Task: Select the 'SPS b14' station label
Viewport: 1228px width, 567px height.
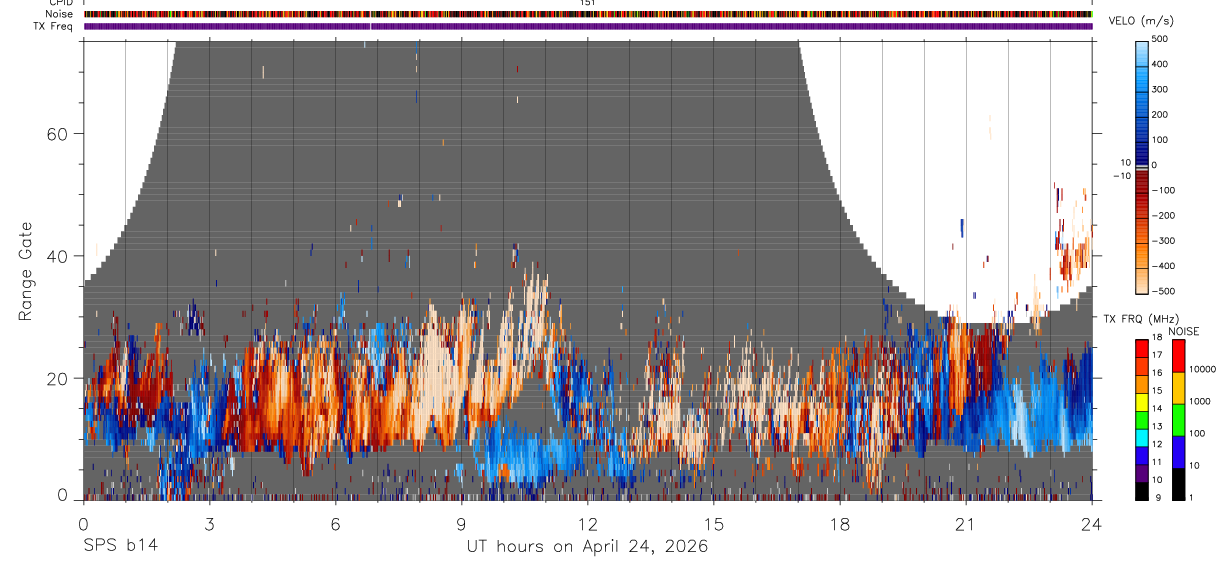Action: coord(120,546)
